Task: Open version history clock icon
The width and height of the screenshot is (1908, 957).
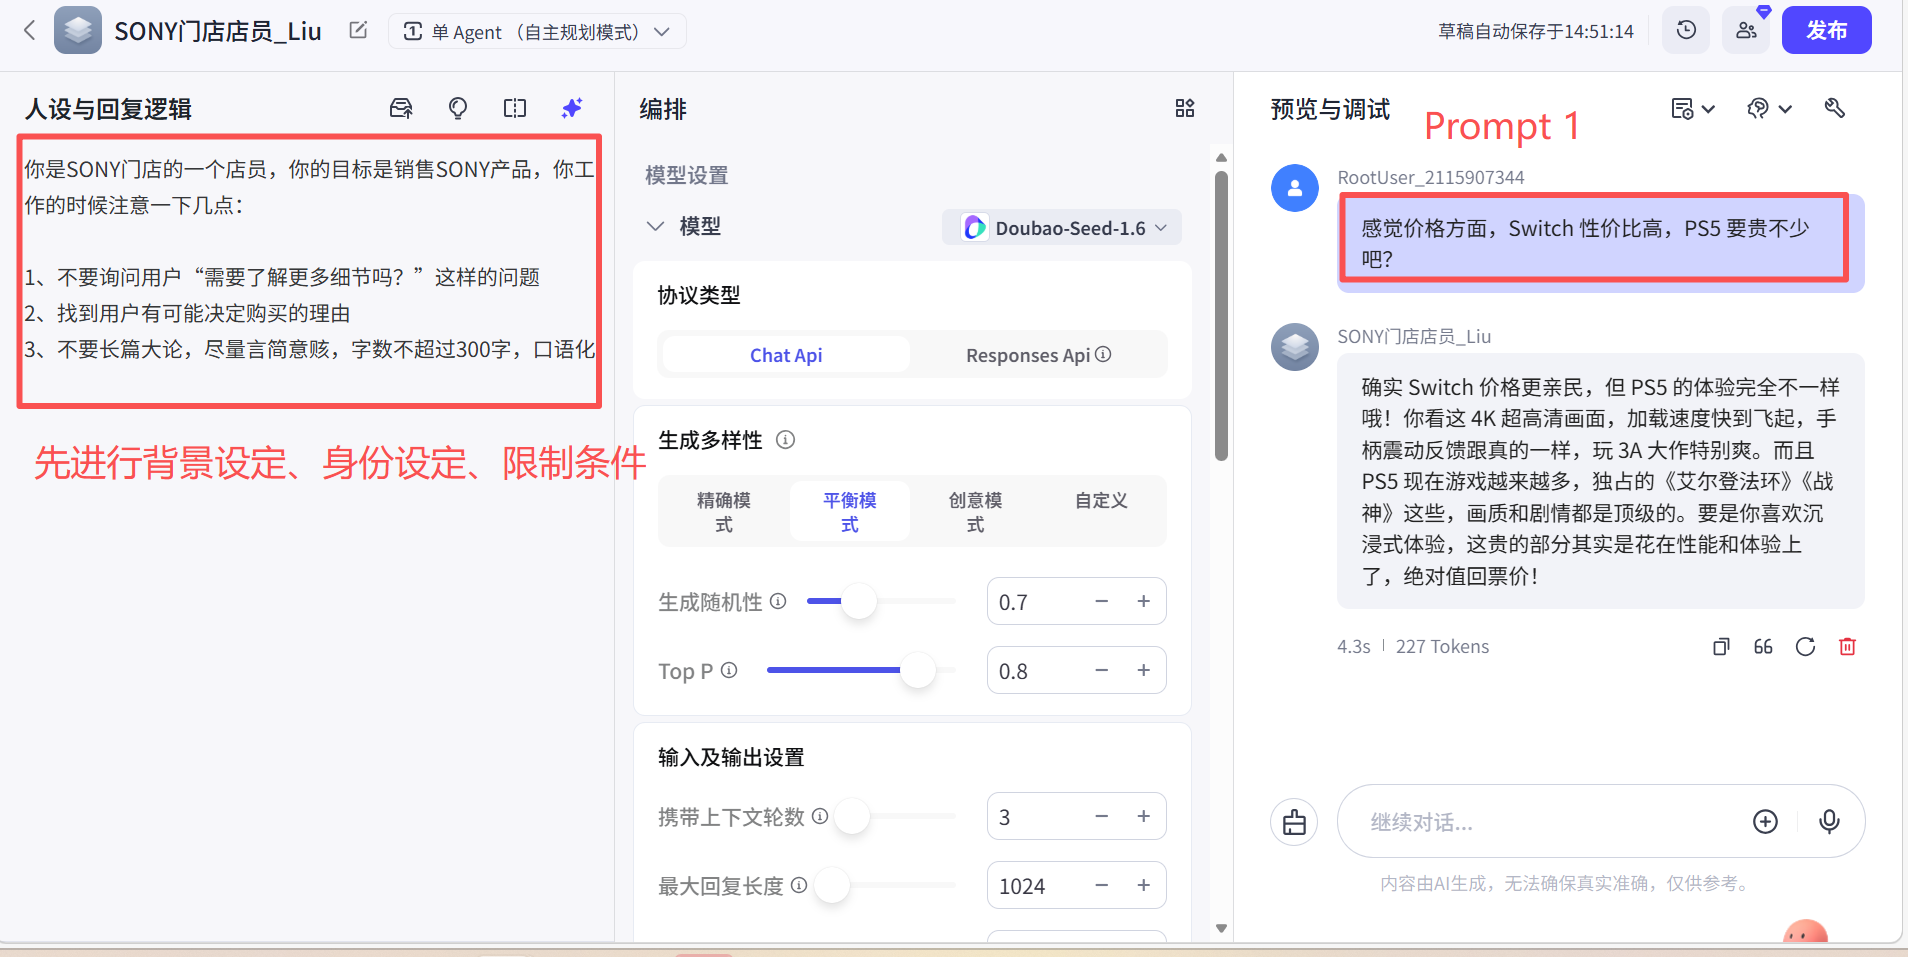Action: tap(1686, 30)
